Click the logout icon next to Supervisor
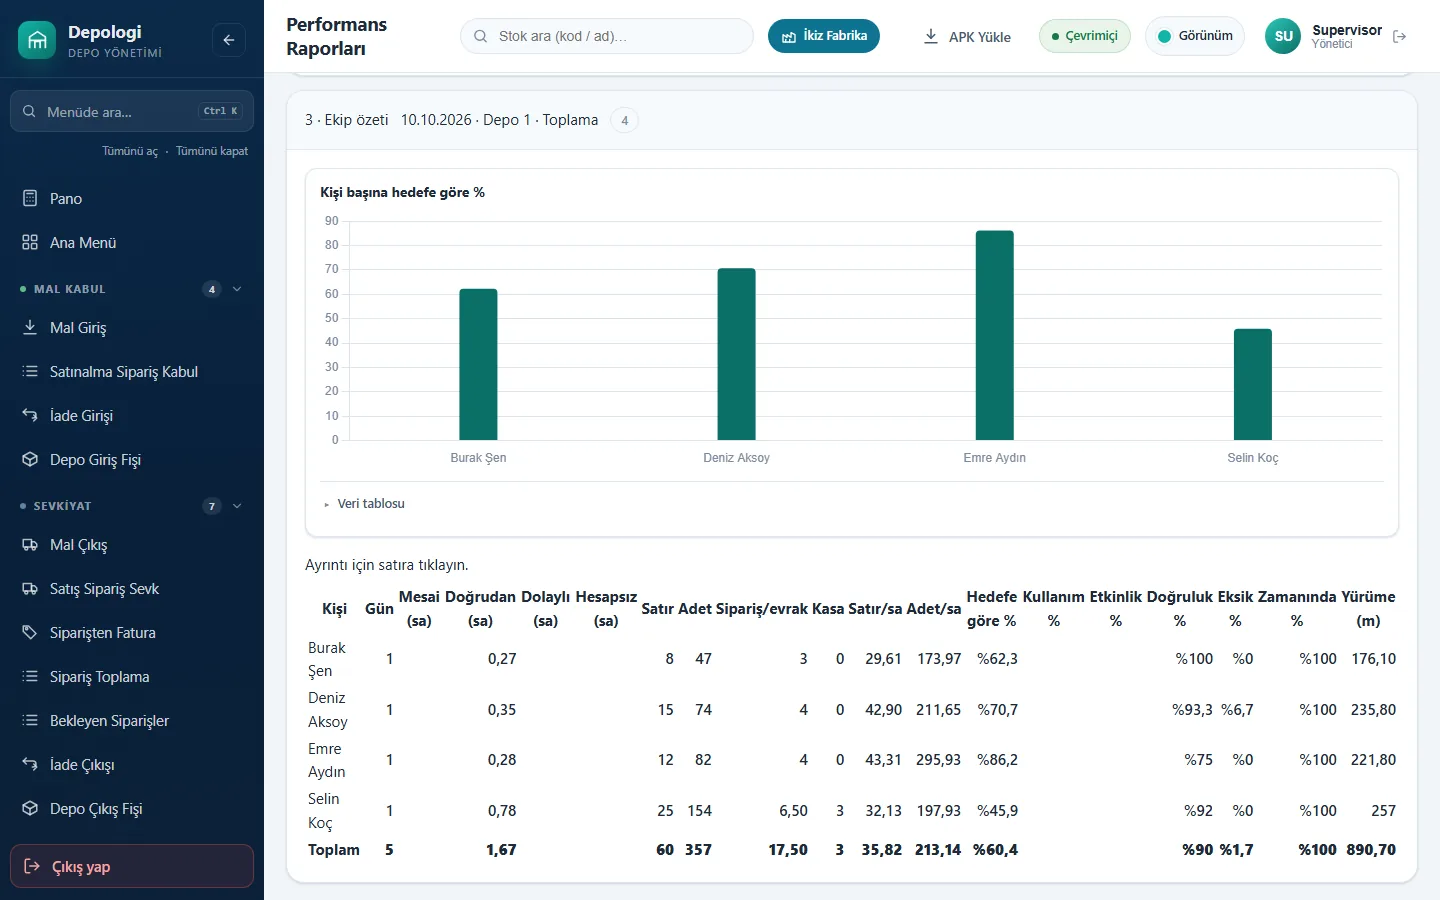This screenshot has height=900, width=1440. [x=1400, y=36]
